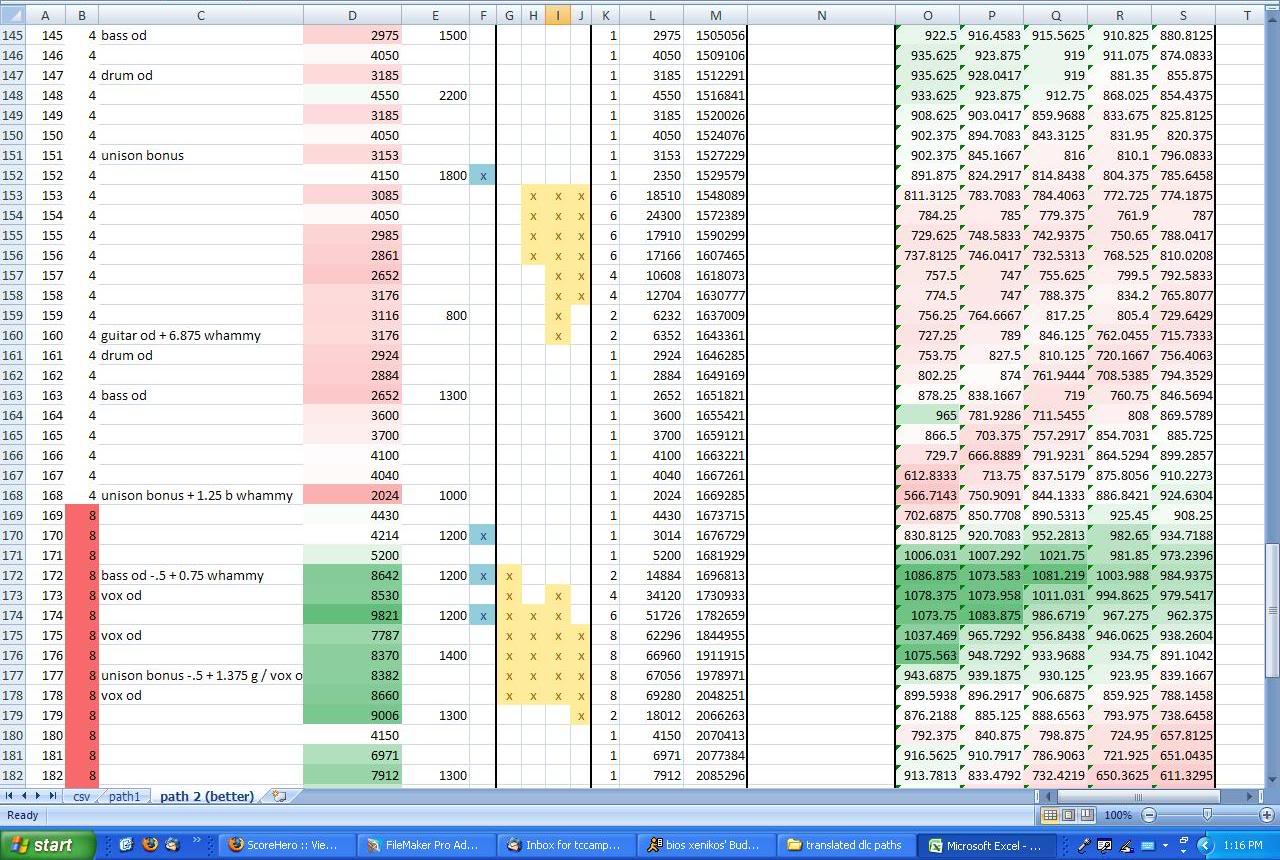Screen dimensions: 1280x860
Task: Select the column I header
Action: click(x=558, y=15)
